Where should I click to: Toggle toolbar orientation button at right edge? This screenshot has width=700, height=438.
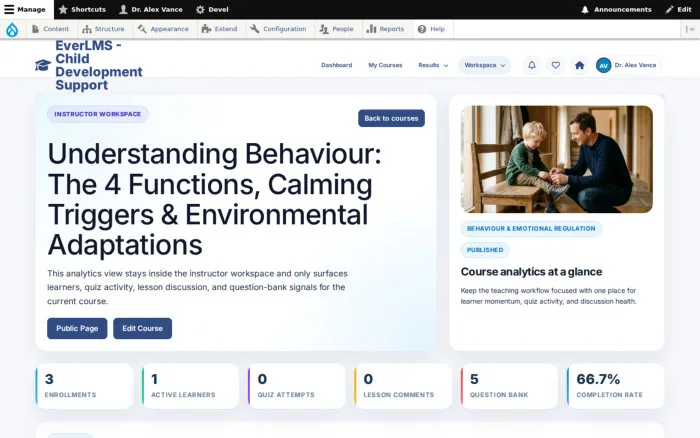click(690, 29)
